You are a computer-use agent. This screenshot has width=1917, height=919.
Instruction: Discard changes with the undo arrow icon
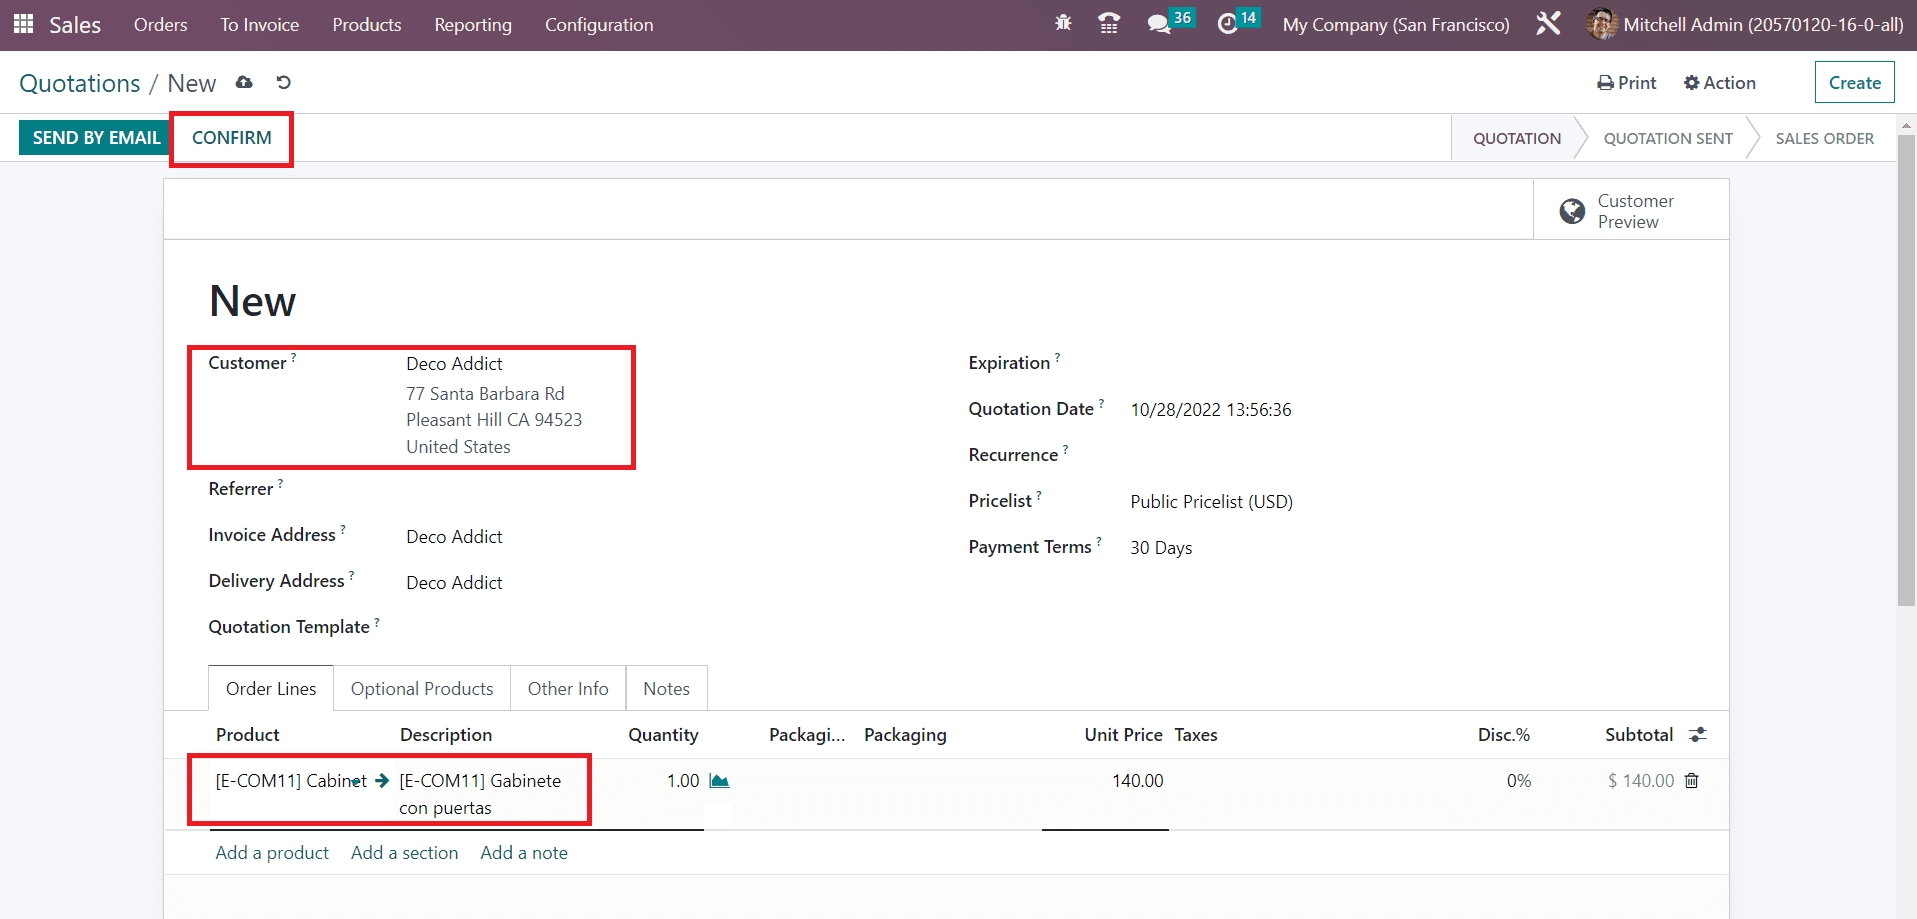(x=284, y=83)
